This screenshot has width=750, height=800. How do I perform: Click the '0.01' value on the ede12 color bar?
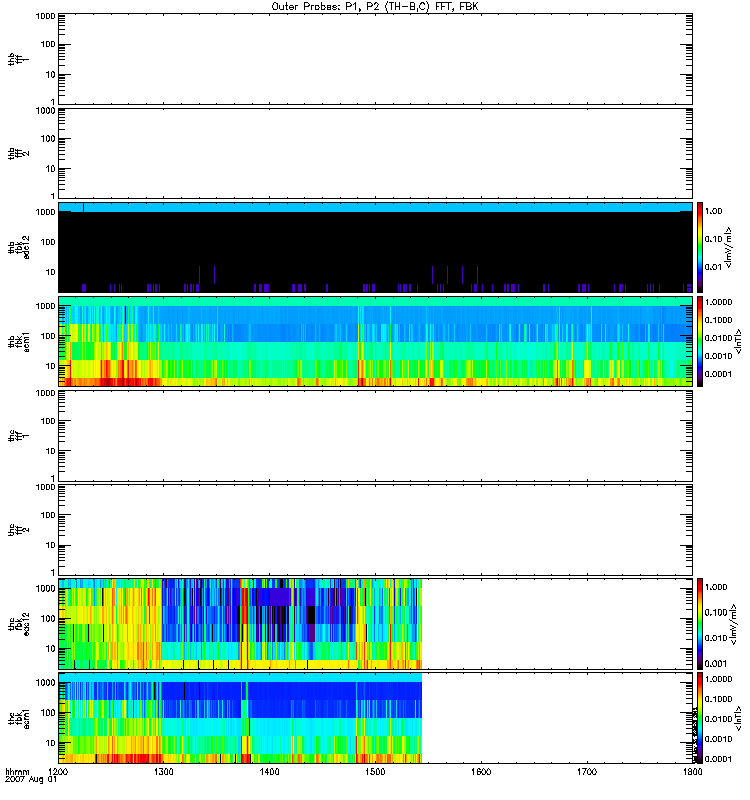coord(713,267)
